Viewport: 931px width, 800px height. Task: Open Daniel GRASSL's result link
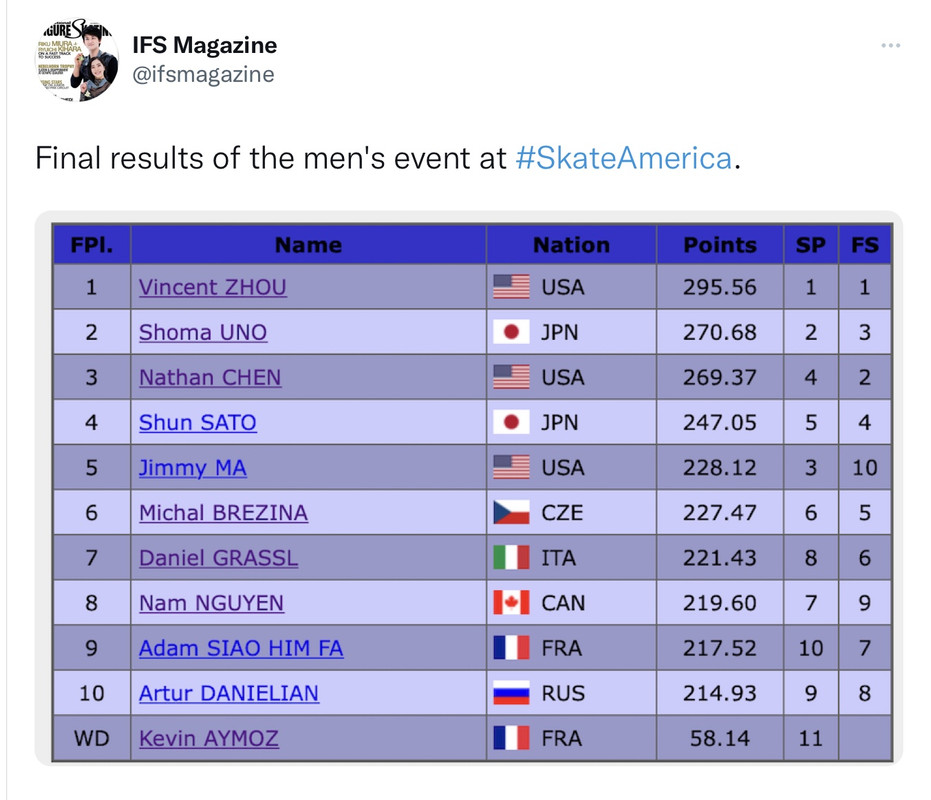[218, 558]
